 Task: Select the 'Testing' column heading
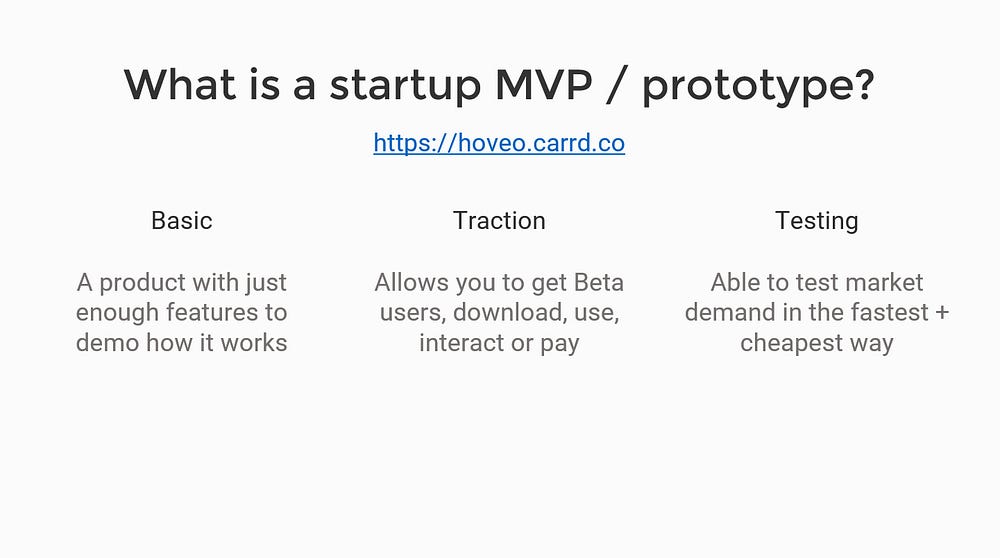pyautogui.click(x=816, y=221)
